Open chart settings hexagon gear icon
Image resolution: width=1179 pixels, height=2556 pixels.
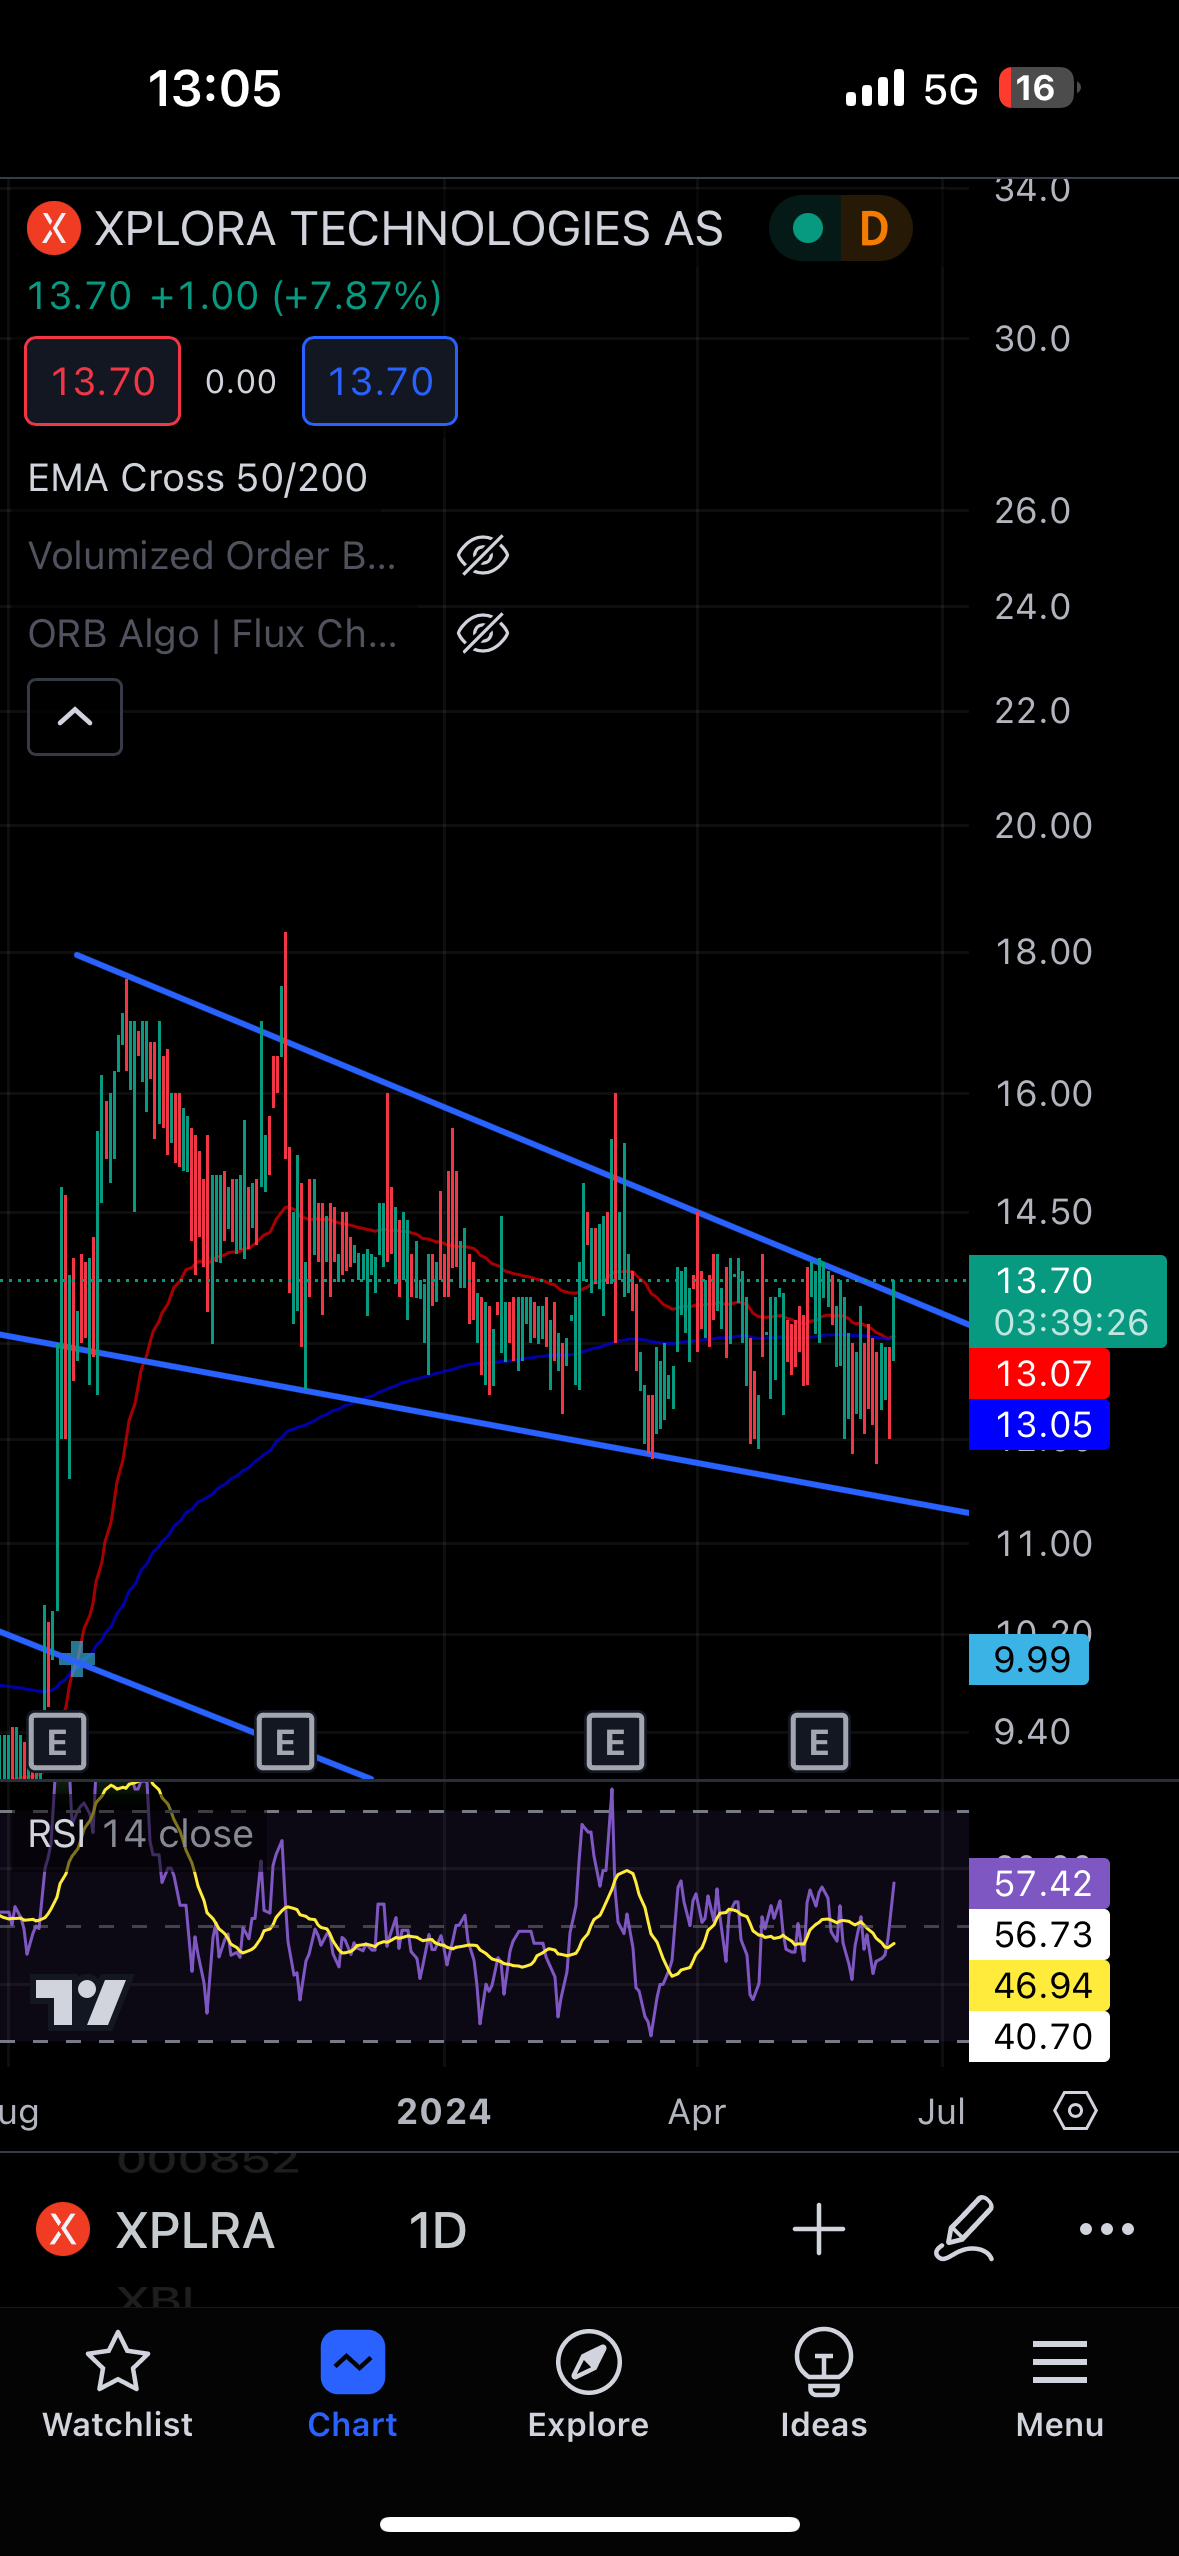click(1075, 2111)
